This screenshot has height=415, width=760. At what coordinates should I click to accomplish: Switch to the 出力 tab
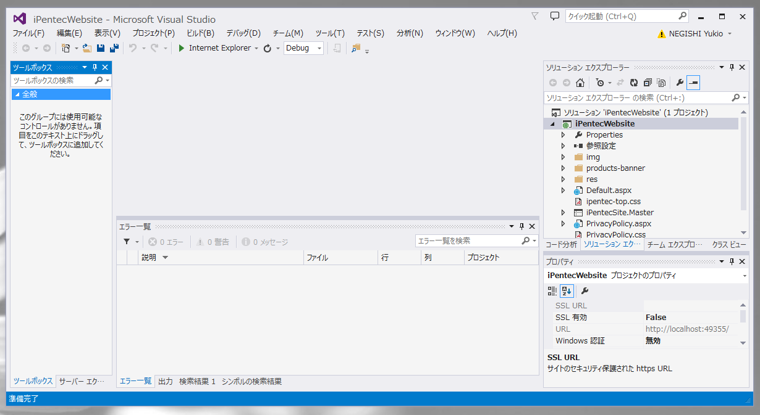pyautogui.click(x=165, y=382)
